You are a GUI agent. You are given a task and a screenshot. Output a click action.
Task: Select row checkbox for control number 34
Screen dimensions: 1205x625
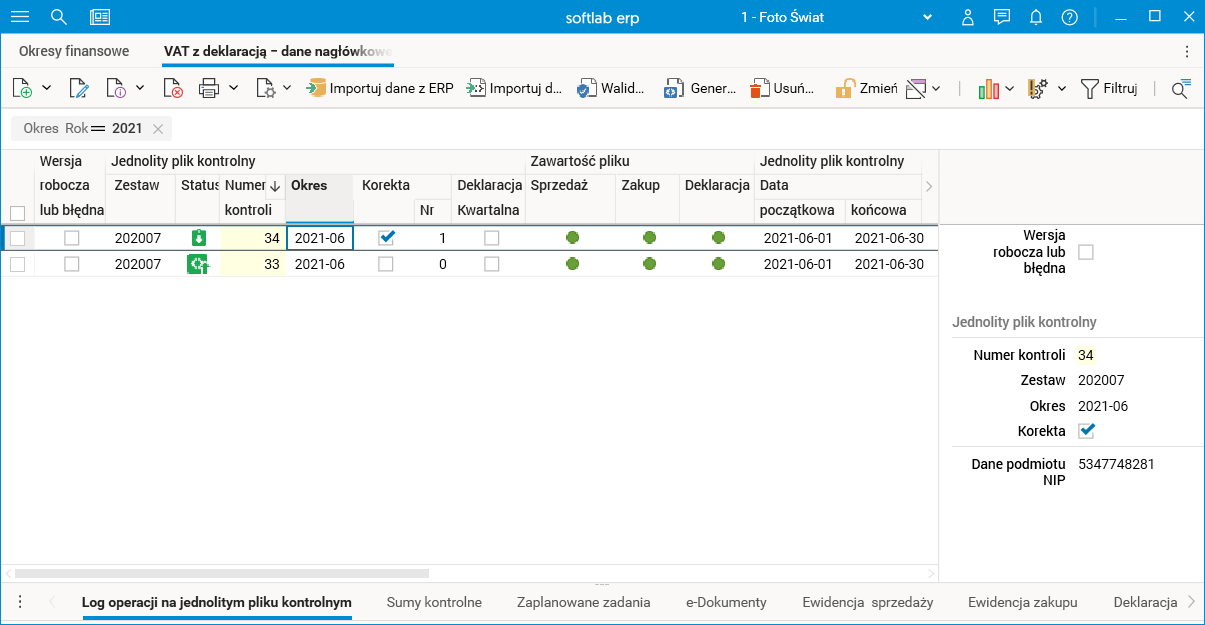(17, 238)
